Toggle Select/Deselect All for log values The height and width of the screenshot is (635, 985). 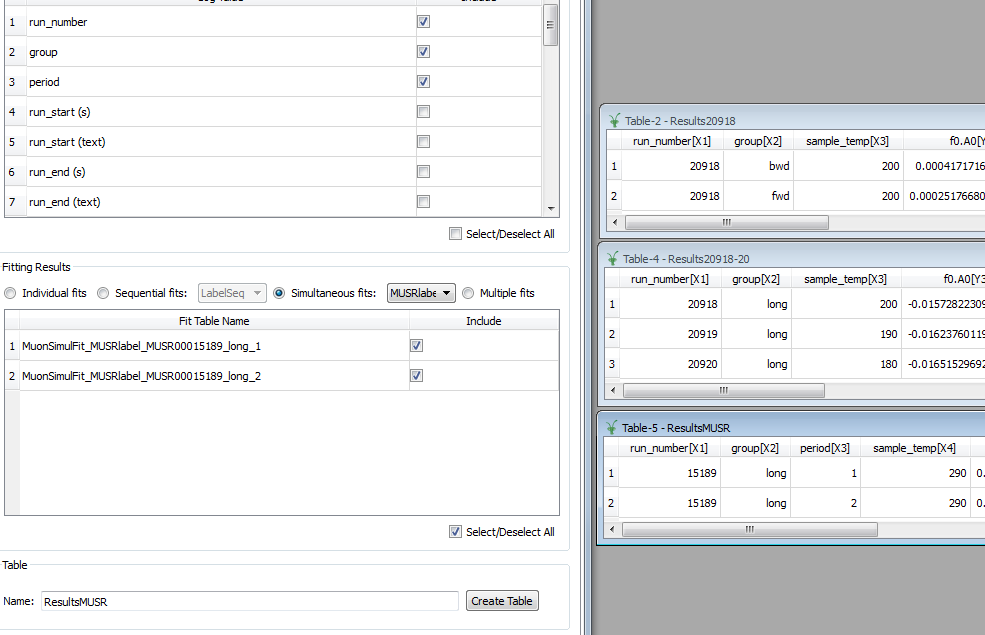pos(455,233)
